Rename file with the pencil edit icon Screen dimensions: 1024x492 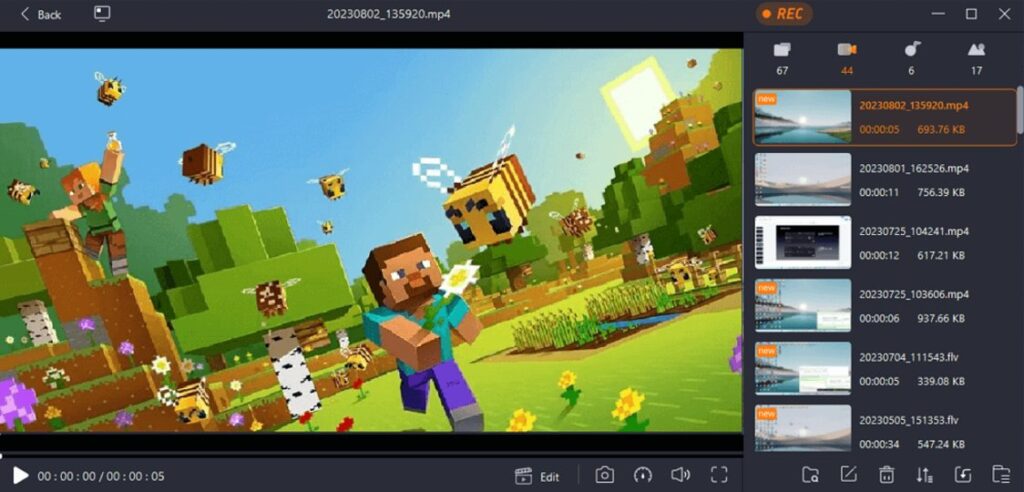[848, 474]
